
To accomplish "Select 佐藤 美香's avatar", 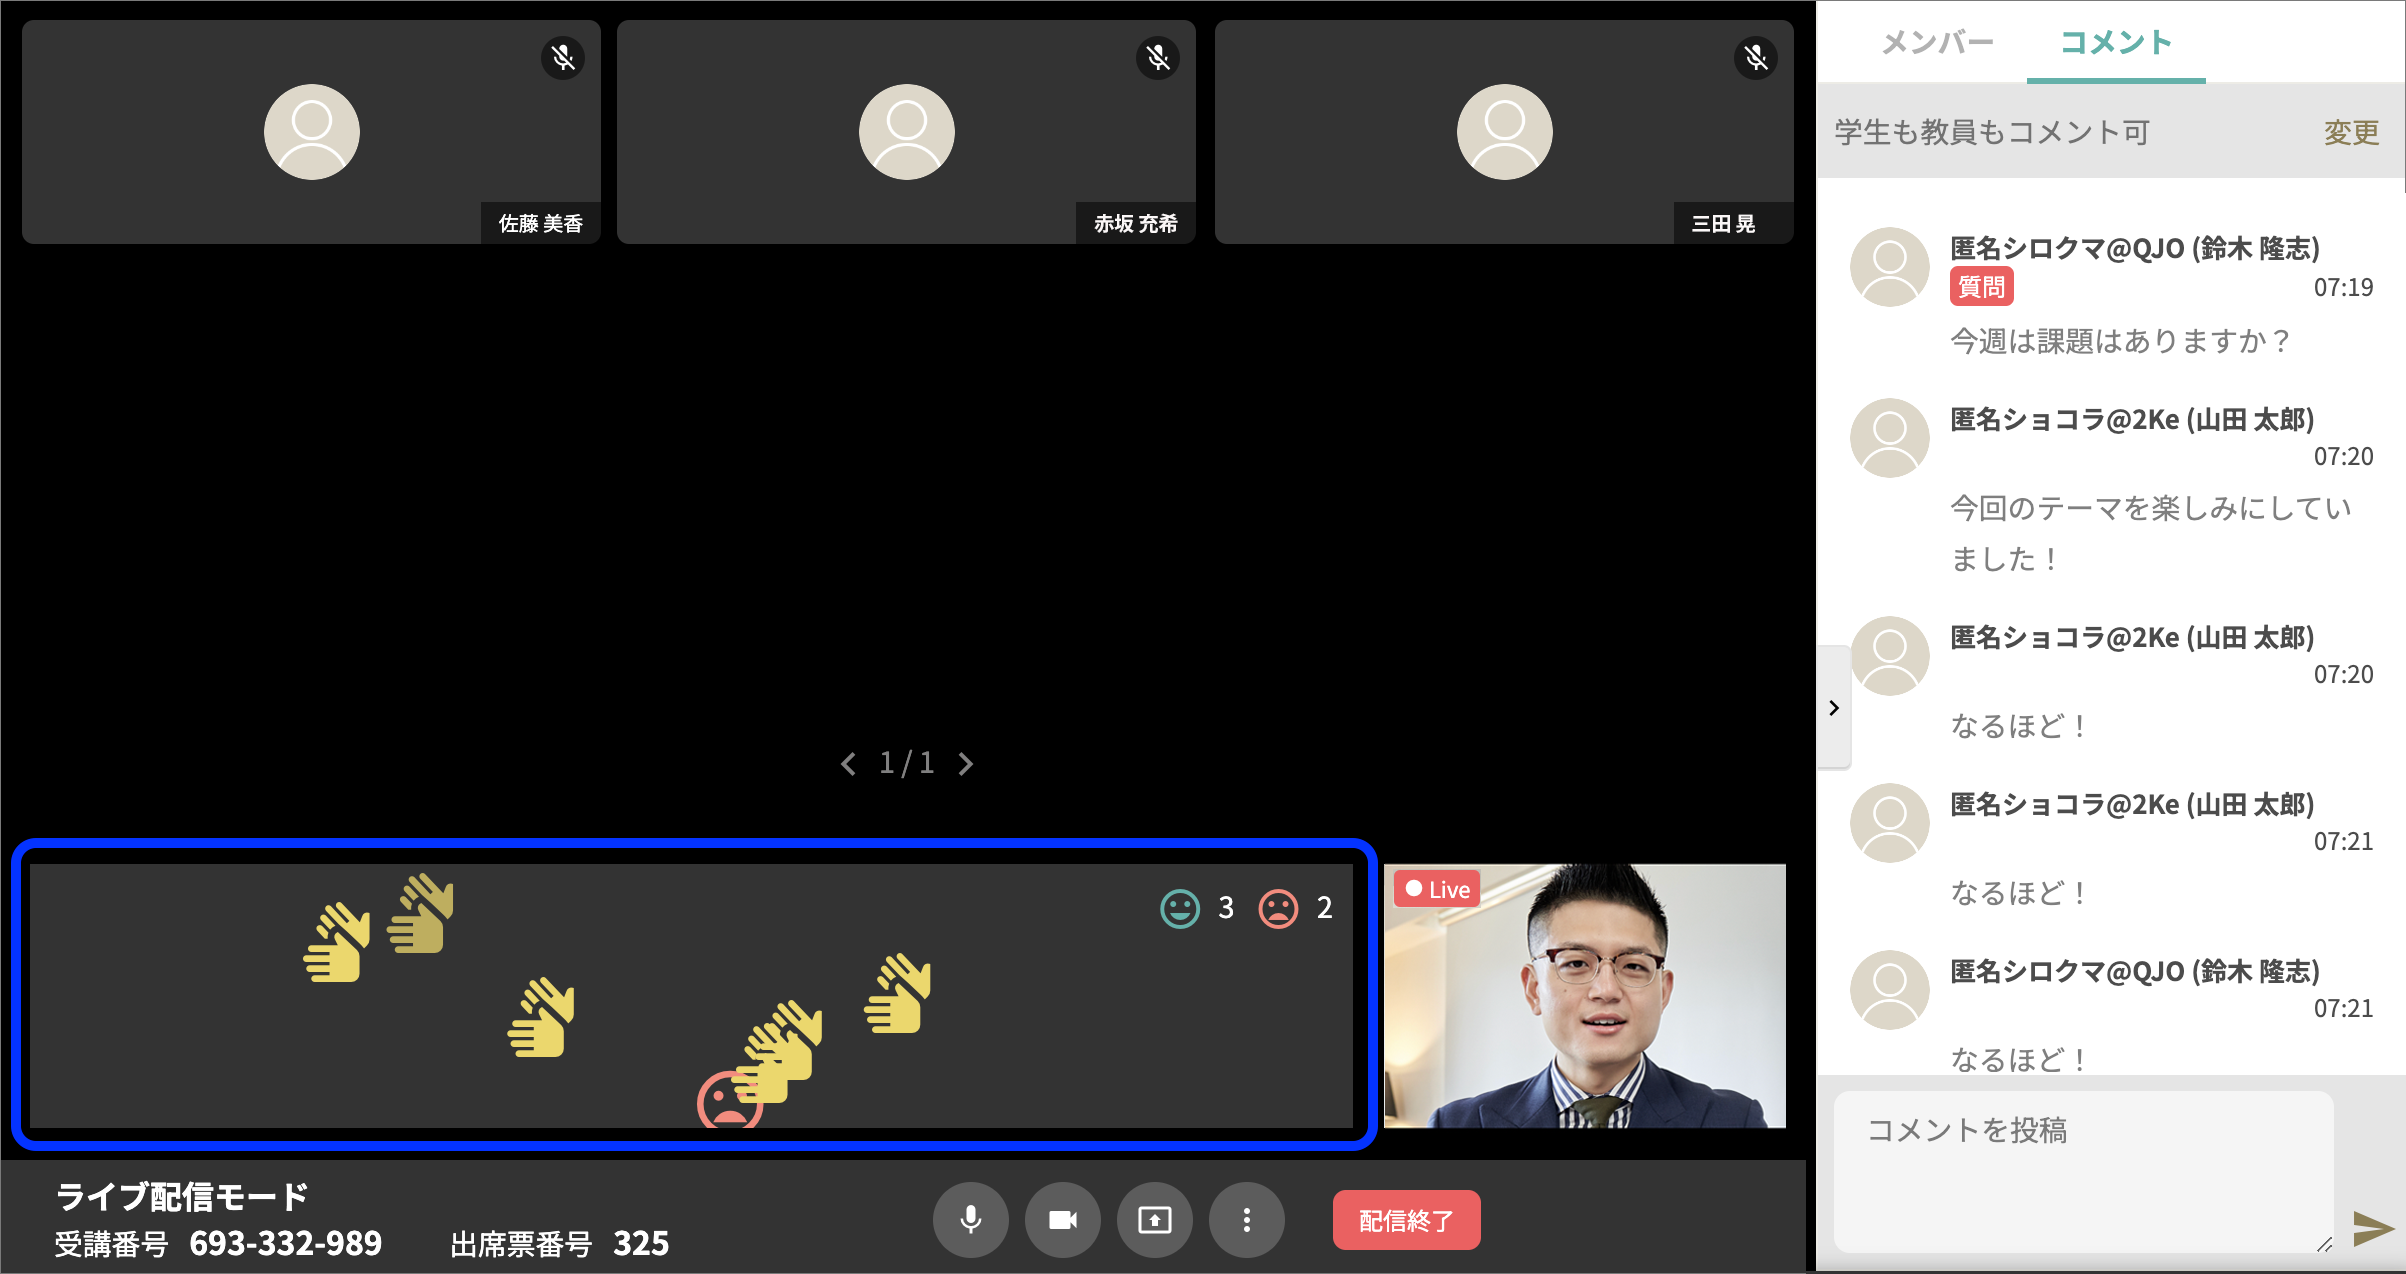I will coord(312,132).
